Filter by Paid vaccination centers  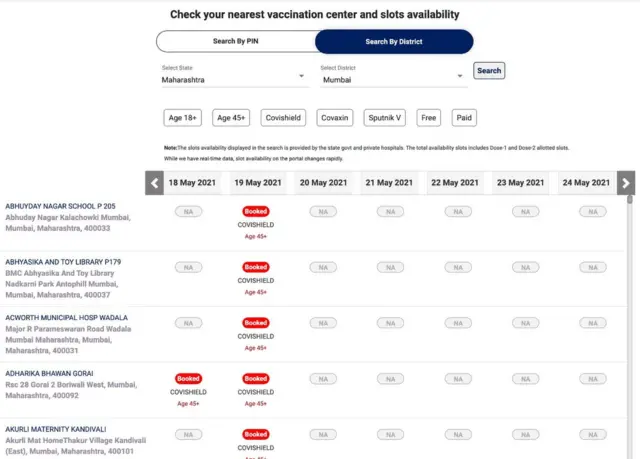[464, 118]
